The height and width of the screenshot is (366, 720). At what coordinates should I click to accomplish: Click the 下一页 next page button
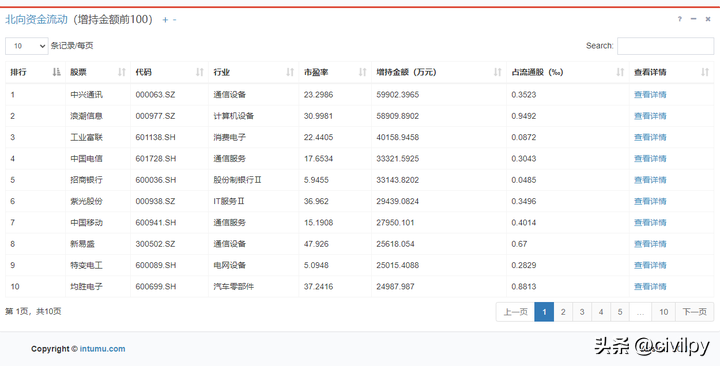(x=694, y=312)
